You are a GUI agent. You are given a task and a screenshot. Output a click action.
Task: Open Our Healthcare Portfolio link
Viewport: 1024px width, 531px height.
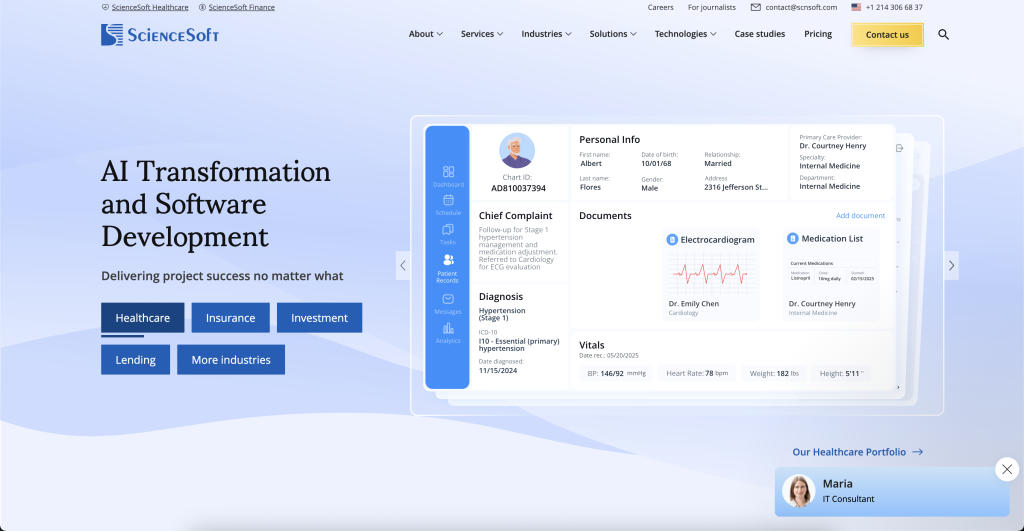(x=849, y=452)
